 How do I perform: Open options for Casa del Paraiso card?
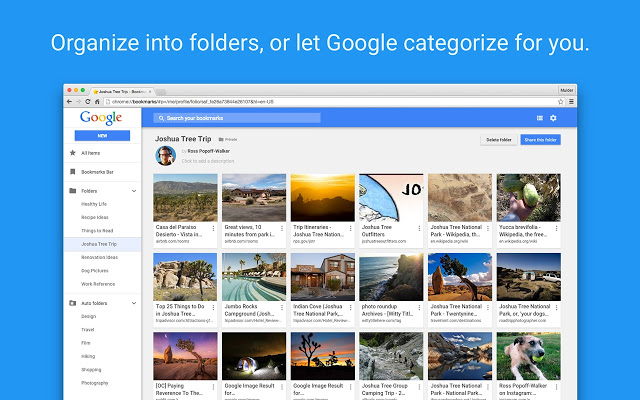(213, 229)
